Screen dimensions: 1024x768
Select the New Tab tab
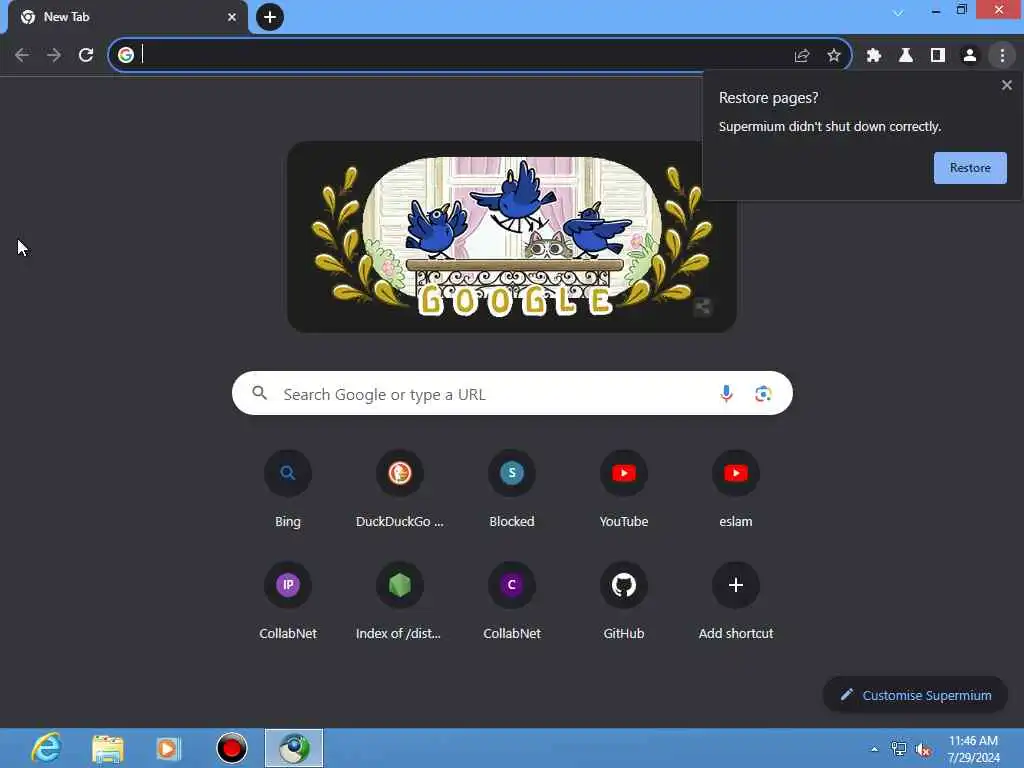pyautogui.click(x=127, y=17)
